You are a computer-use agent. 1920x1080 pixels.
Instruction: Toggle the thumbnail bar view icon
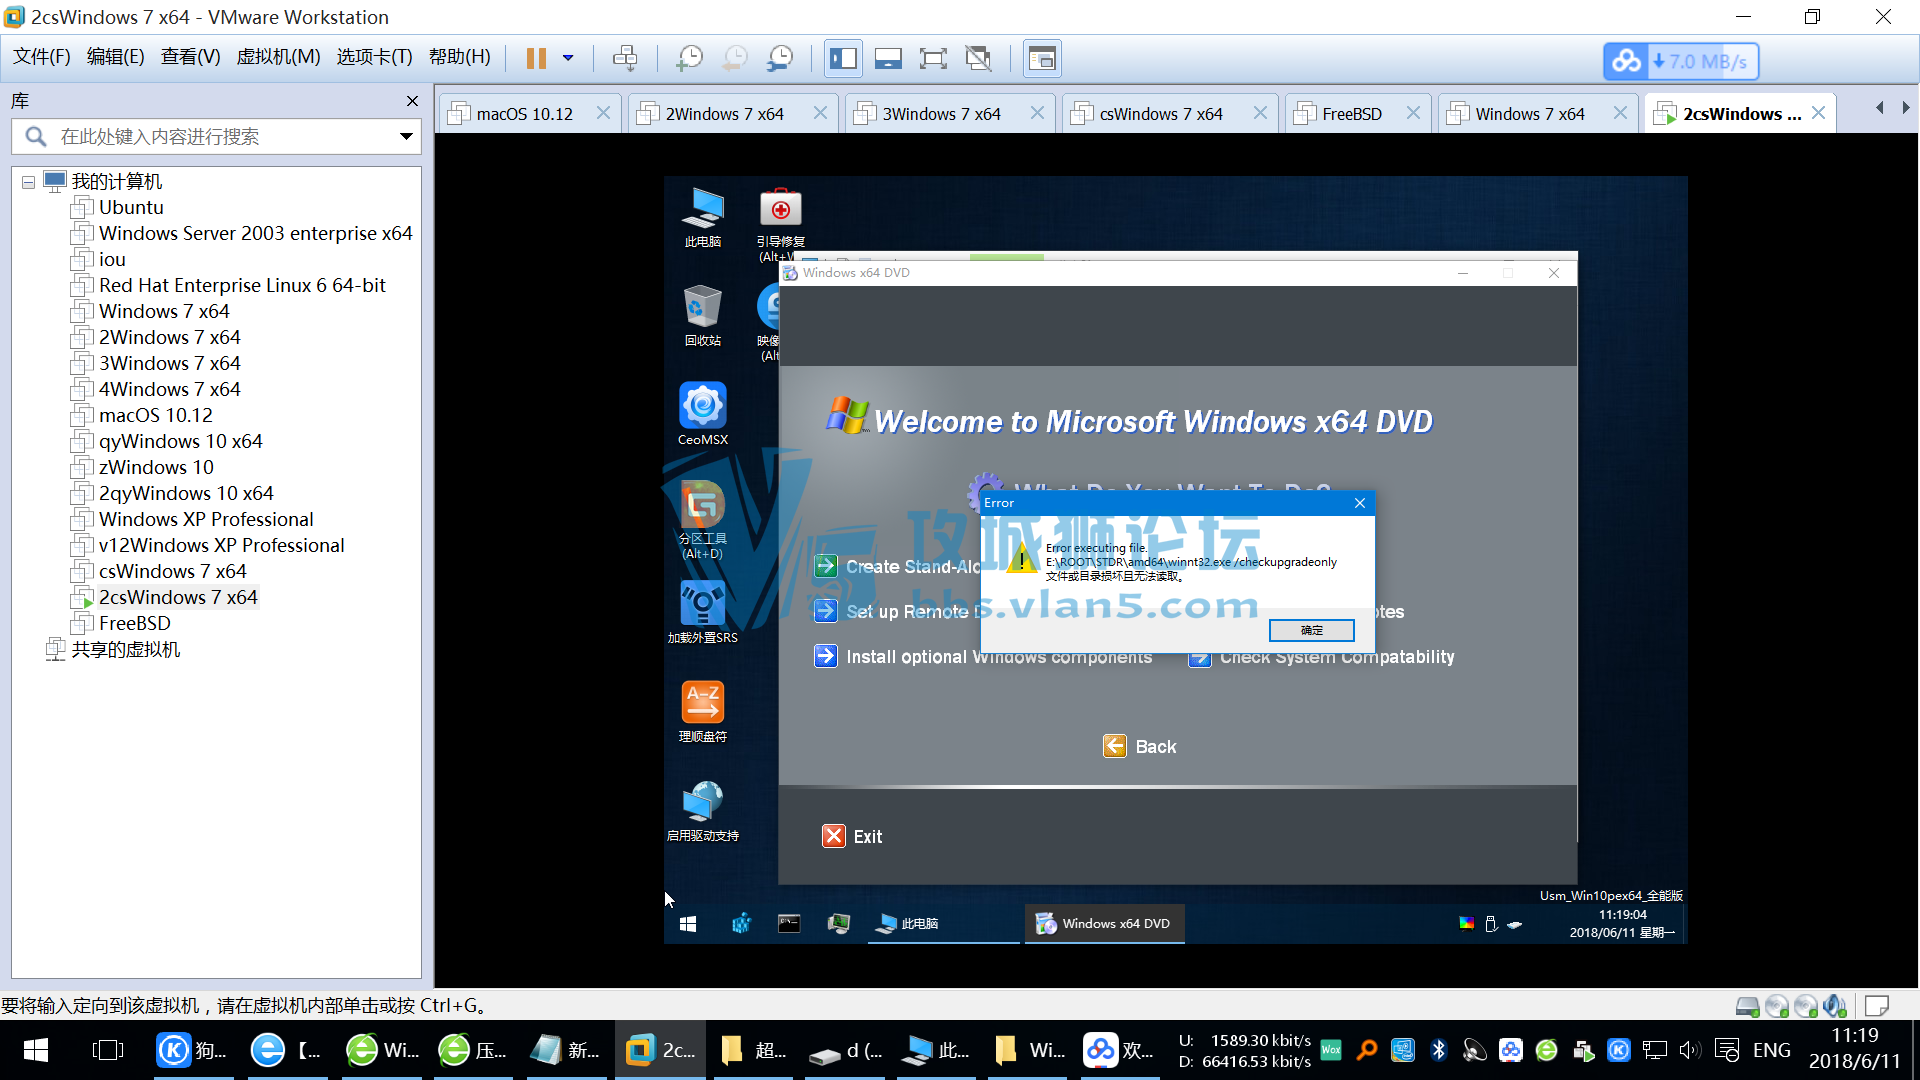pyautogui.click(x=888, y=58)
